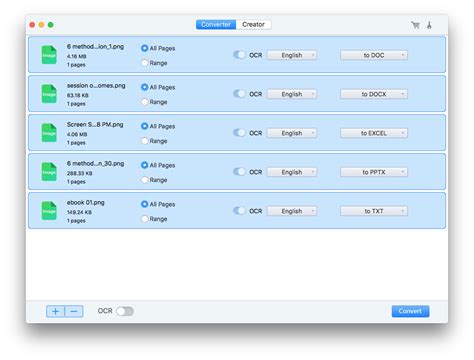Switch to the Converter tab
474x360 pixels.
click(216, 25)
